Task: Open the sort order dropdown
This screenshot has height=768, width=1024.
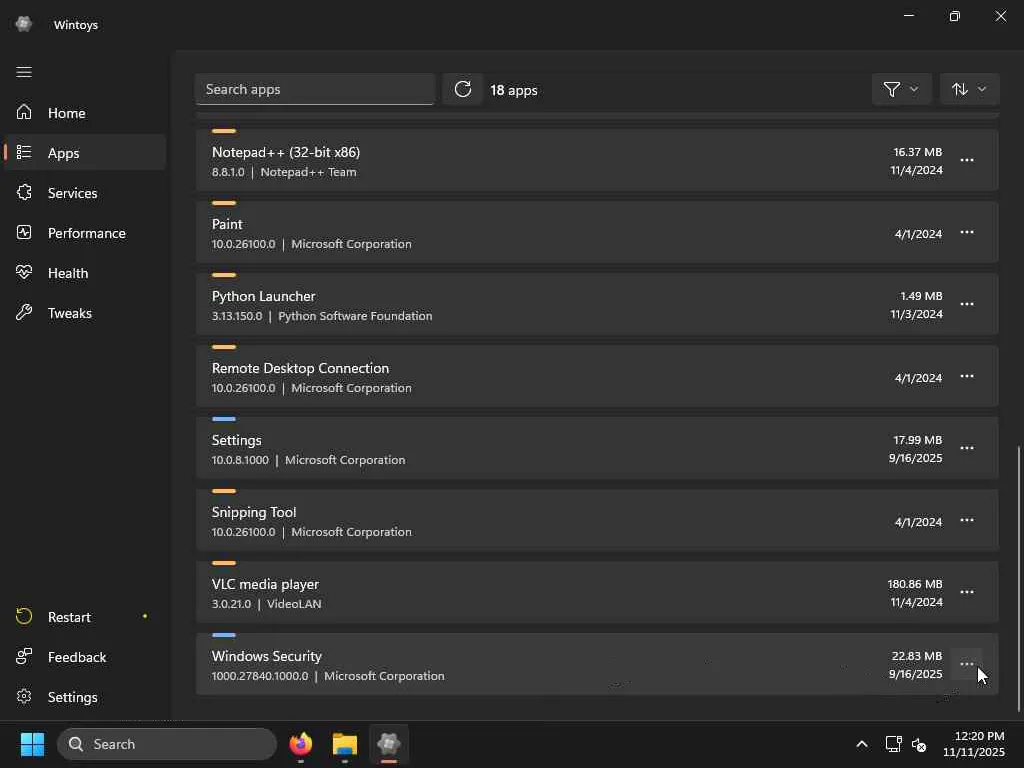Action: [x=969, y=89]
